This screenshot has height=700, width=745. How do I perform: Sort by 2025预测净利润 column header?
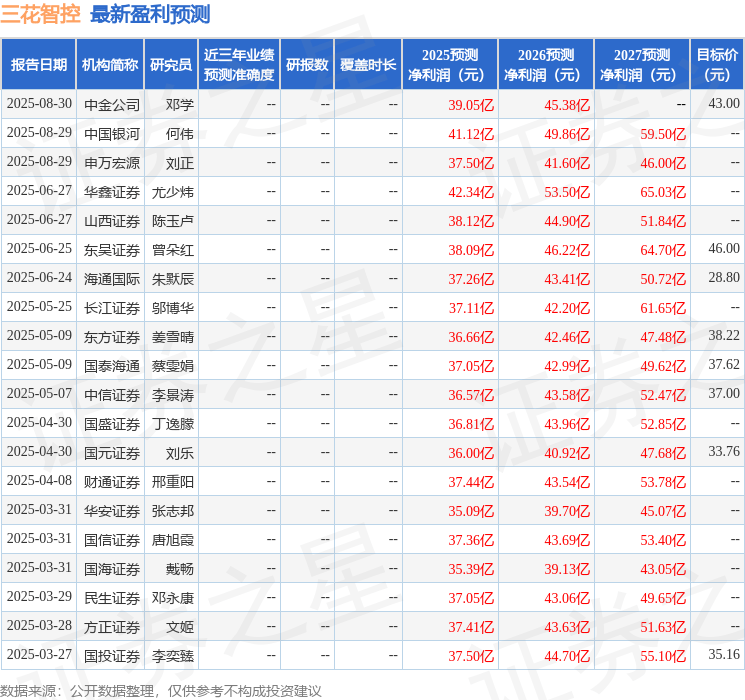(450, 64)
